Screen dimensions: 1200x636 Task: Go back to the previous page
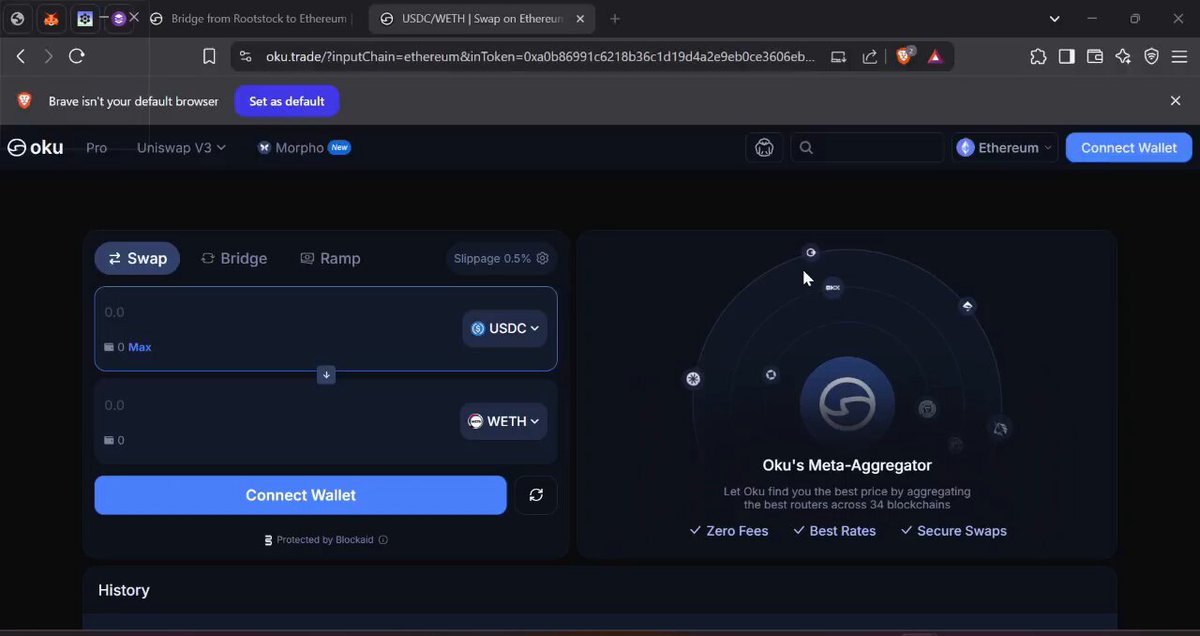point(20,57)
